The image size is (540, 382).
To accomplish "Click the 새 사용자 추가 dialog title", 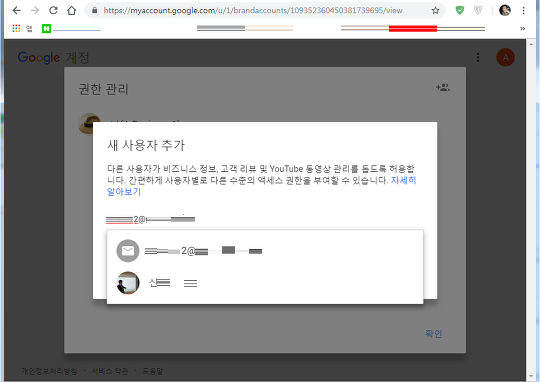I will [146, 145].
